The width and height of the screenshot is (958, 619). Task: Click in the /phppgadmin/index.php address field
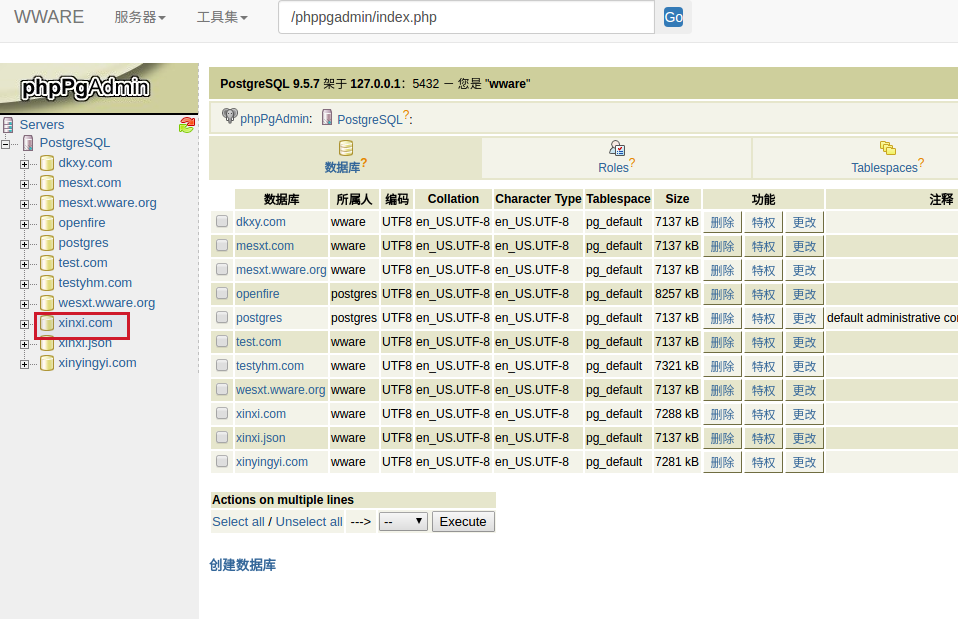click(x=466, y=17)
